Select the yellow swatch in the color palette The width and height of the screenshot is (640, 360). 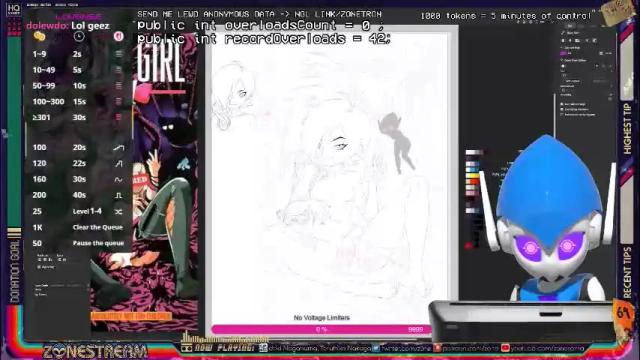(473, 176)
